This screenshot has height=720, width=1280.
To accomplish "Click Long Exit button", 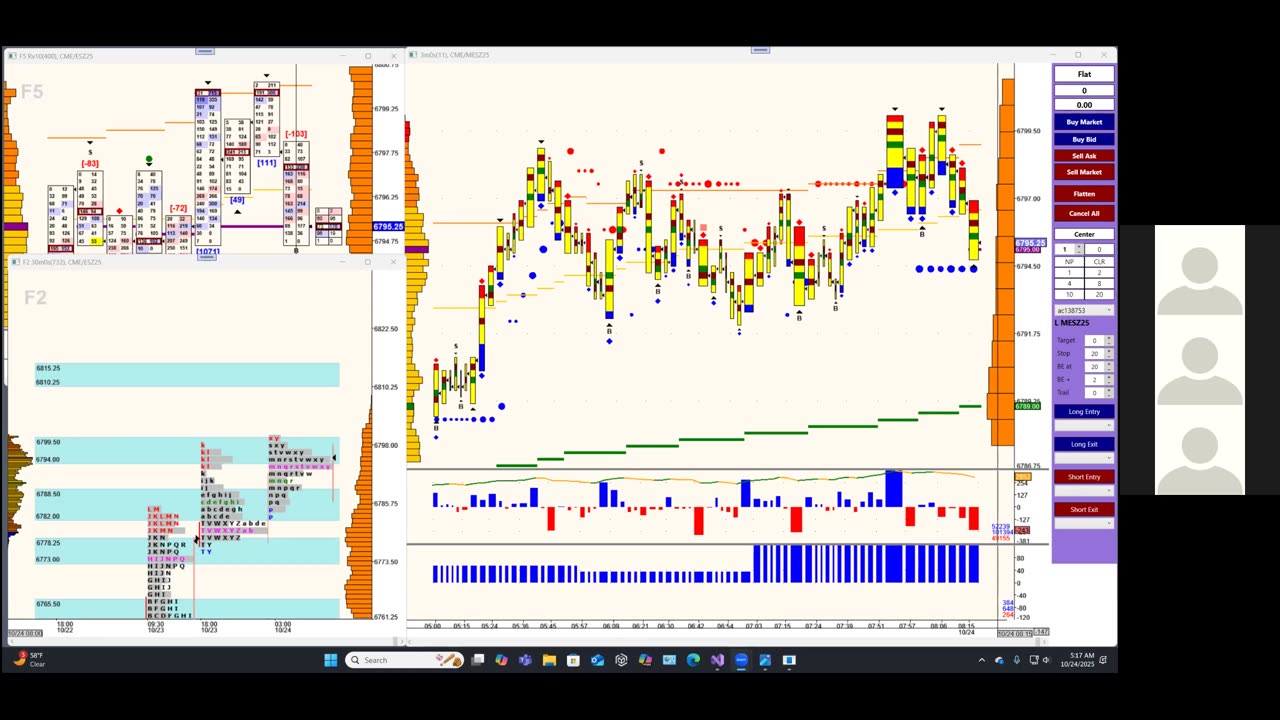I will coord(1084,444).
